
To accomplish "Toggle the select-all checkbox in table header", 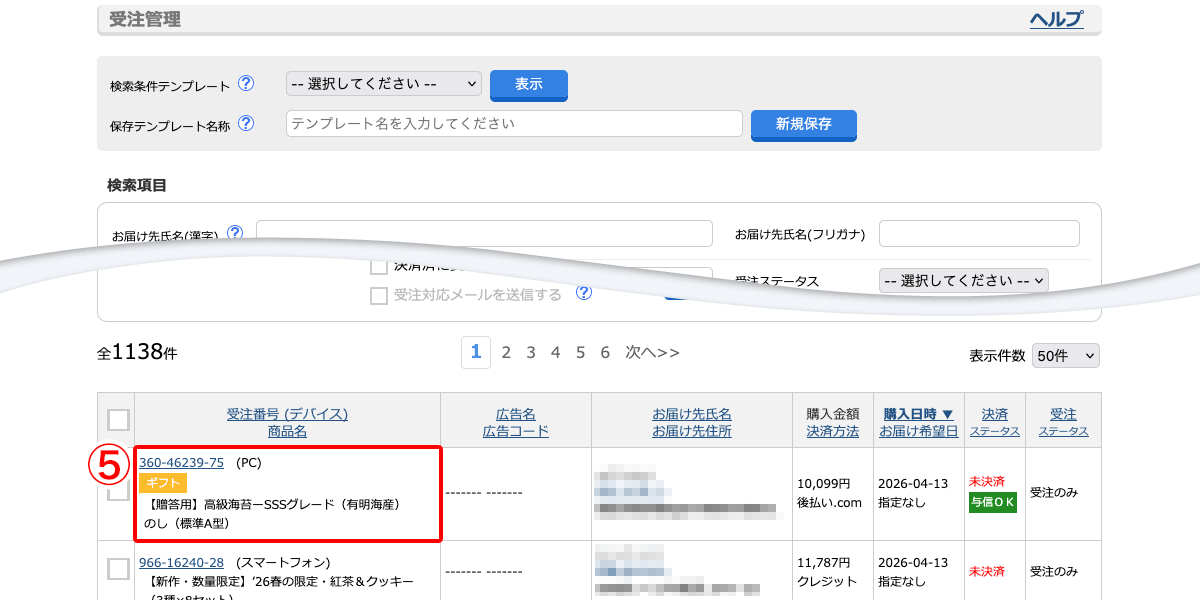I will coord(118,420).
